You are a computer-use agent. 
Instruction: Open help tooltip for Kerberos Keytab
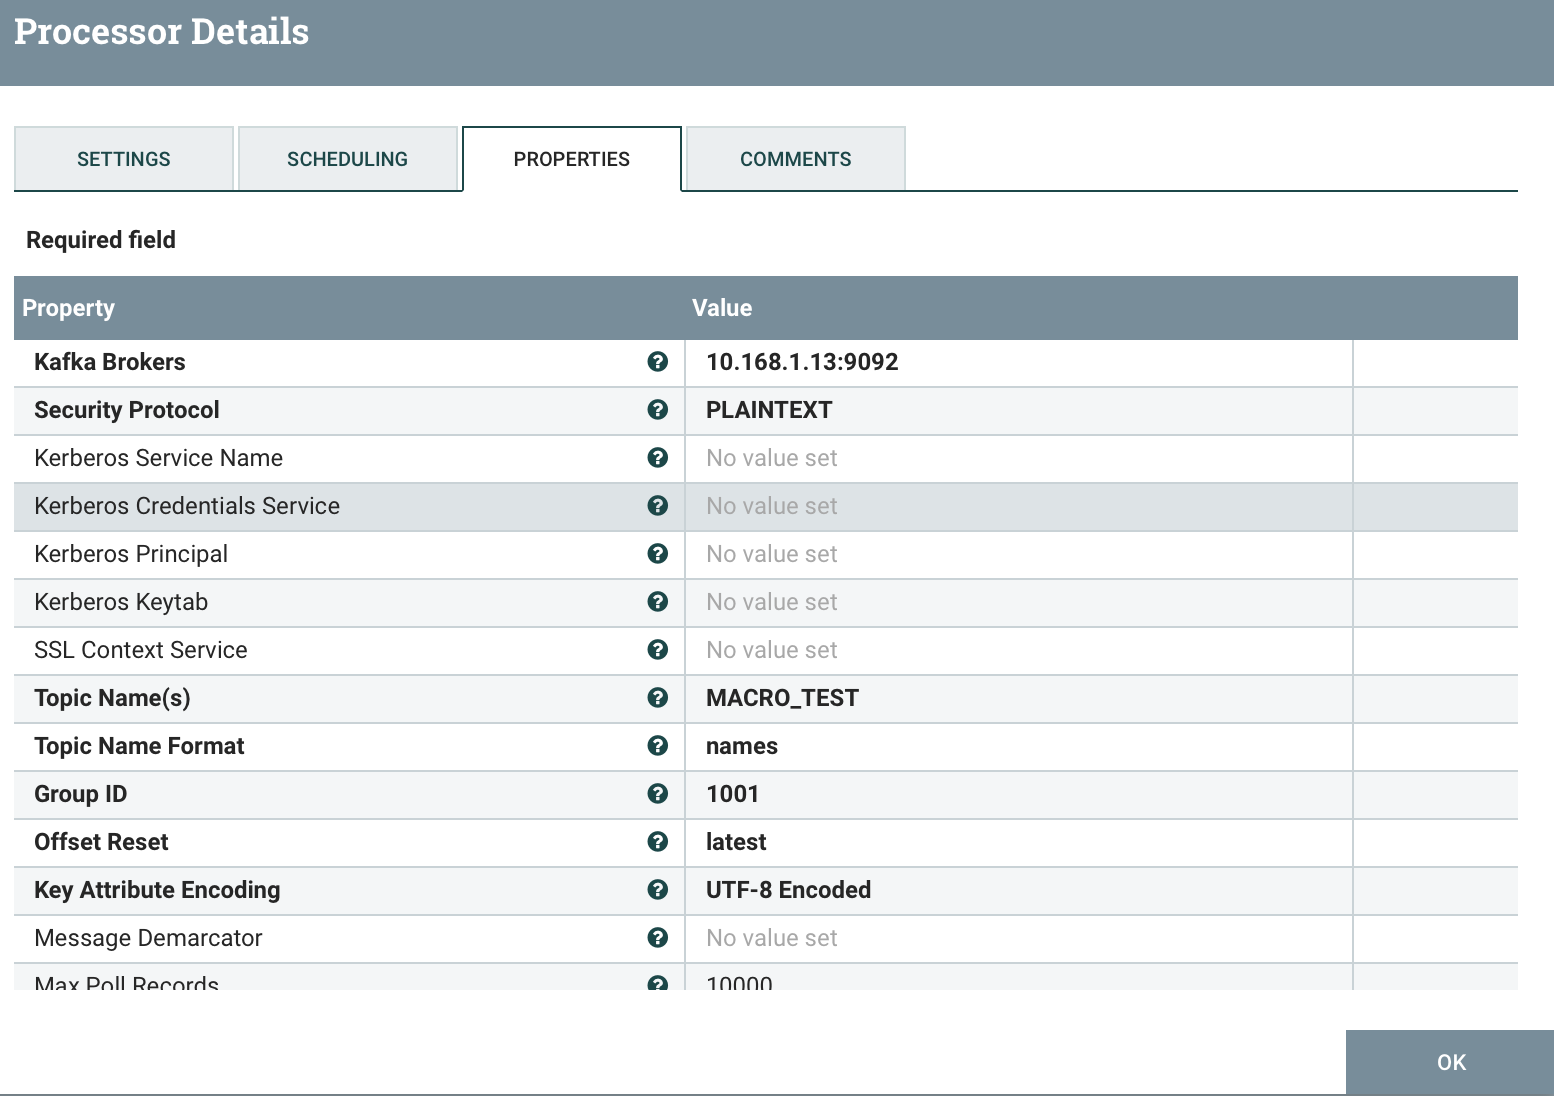(657, 602)
